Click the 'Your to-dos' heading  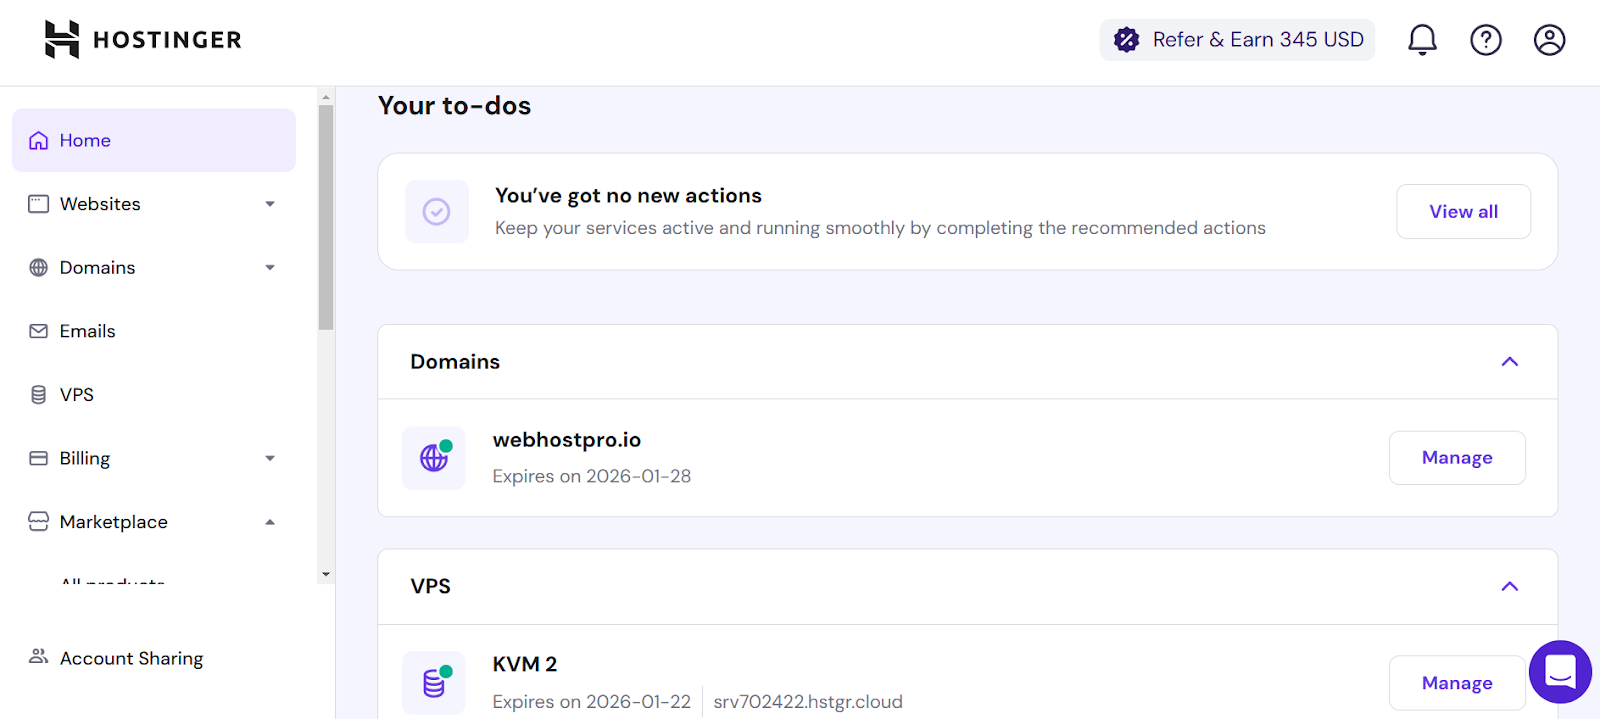click(455, 106)
